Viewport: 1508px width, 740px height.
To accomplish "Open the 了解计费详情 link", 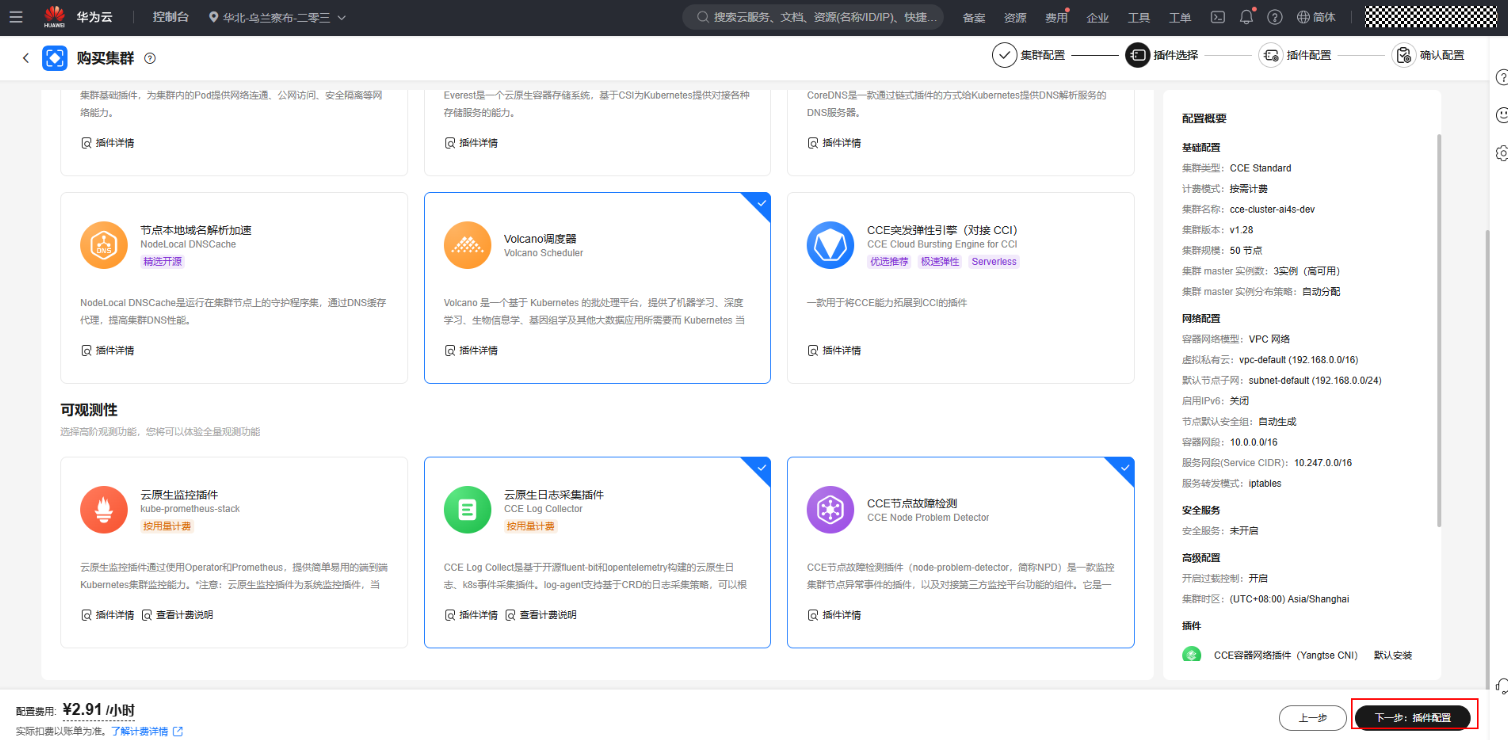I will [139, 731].
